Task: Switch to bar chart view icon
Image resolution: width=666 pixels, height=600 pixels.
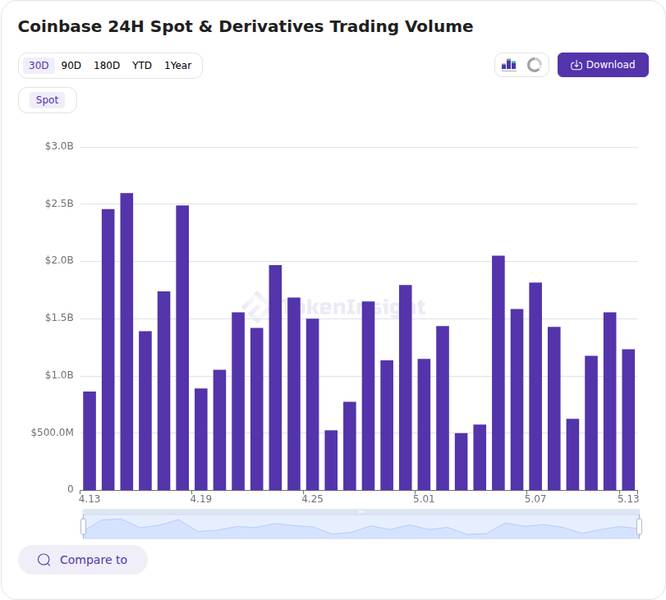Action: [509, 65]
